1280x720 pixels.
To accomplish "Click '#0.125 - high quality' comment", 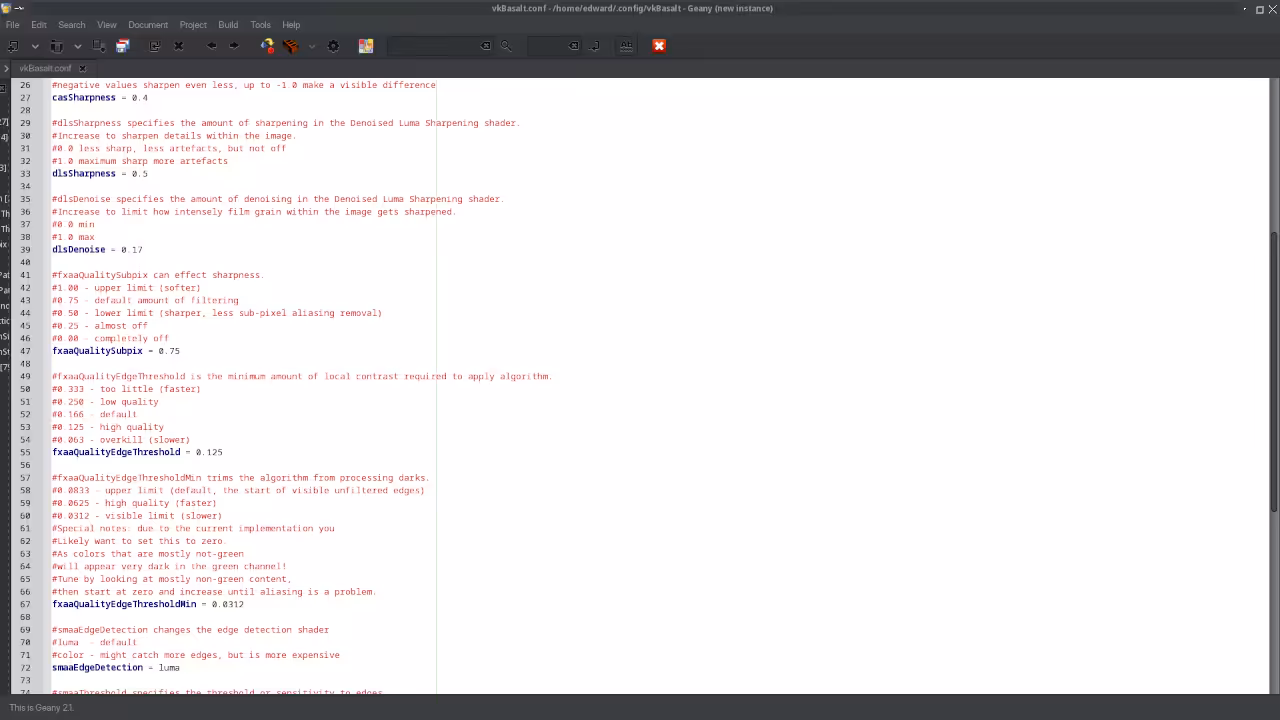I will coord(108,427).
